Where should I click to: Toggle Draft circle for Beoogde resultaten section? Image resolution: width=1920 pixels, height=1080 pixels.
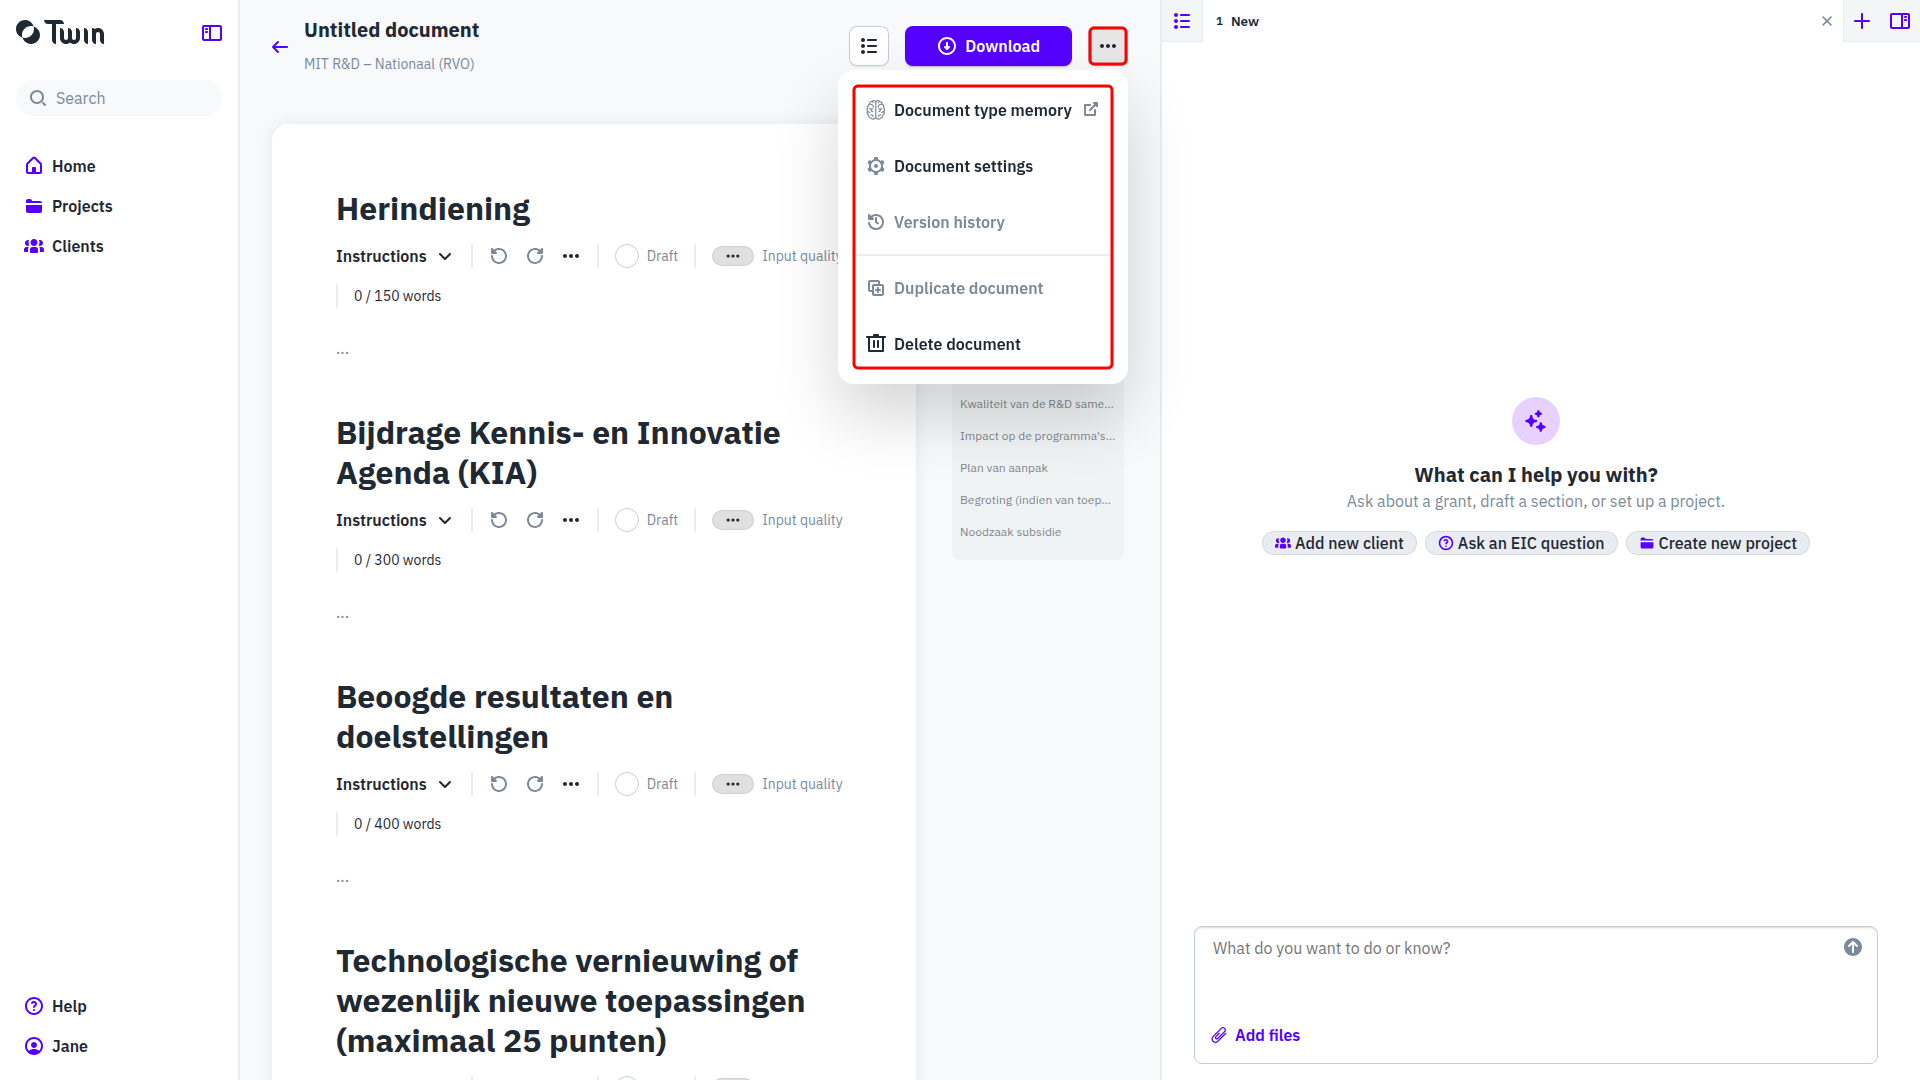point(627,784)
